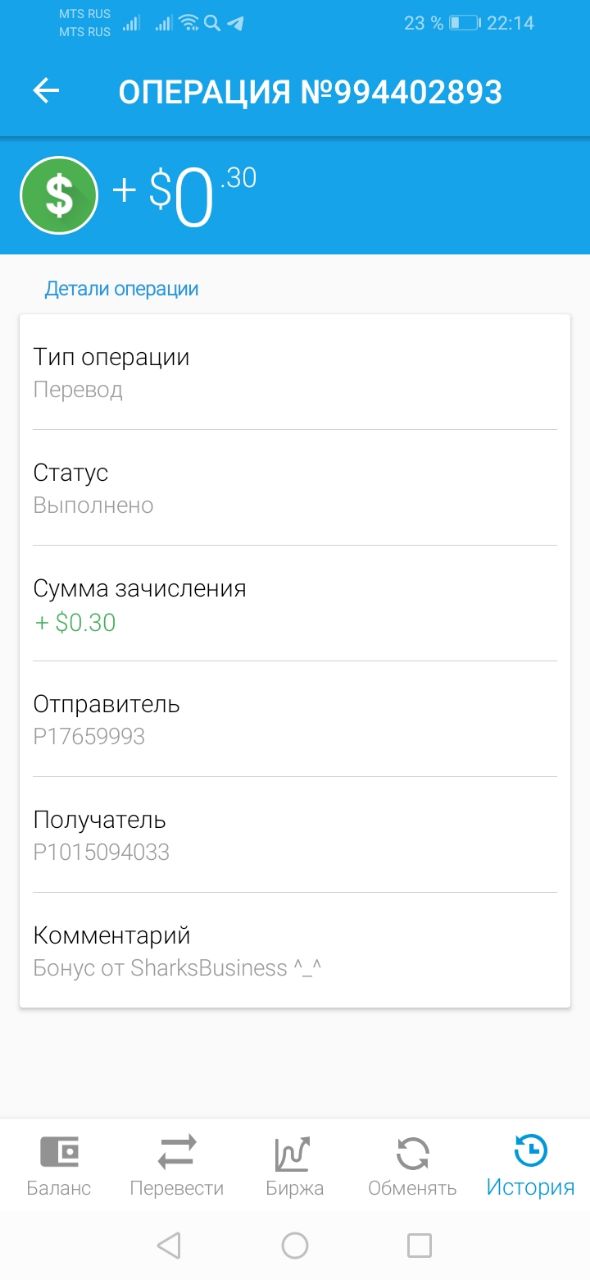Viewport: 590px width, 1280px height.
Task: Tap the green + $0.30 amount
Action: (75, 622)
